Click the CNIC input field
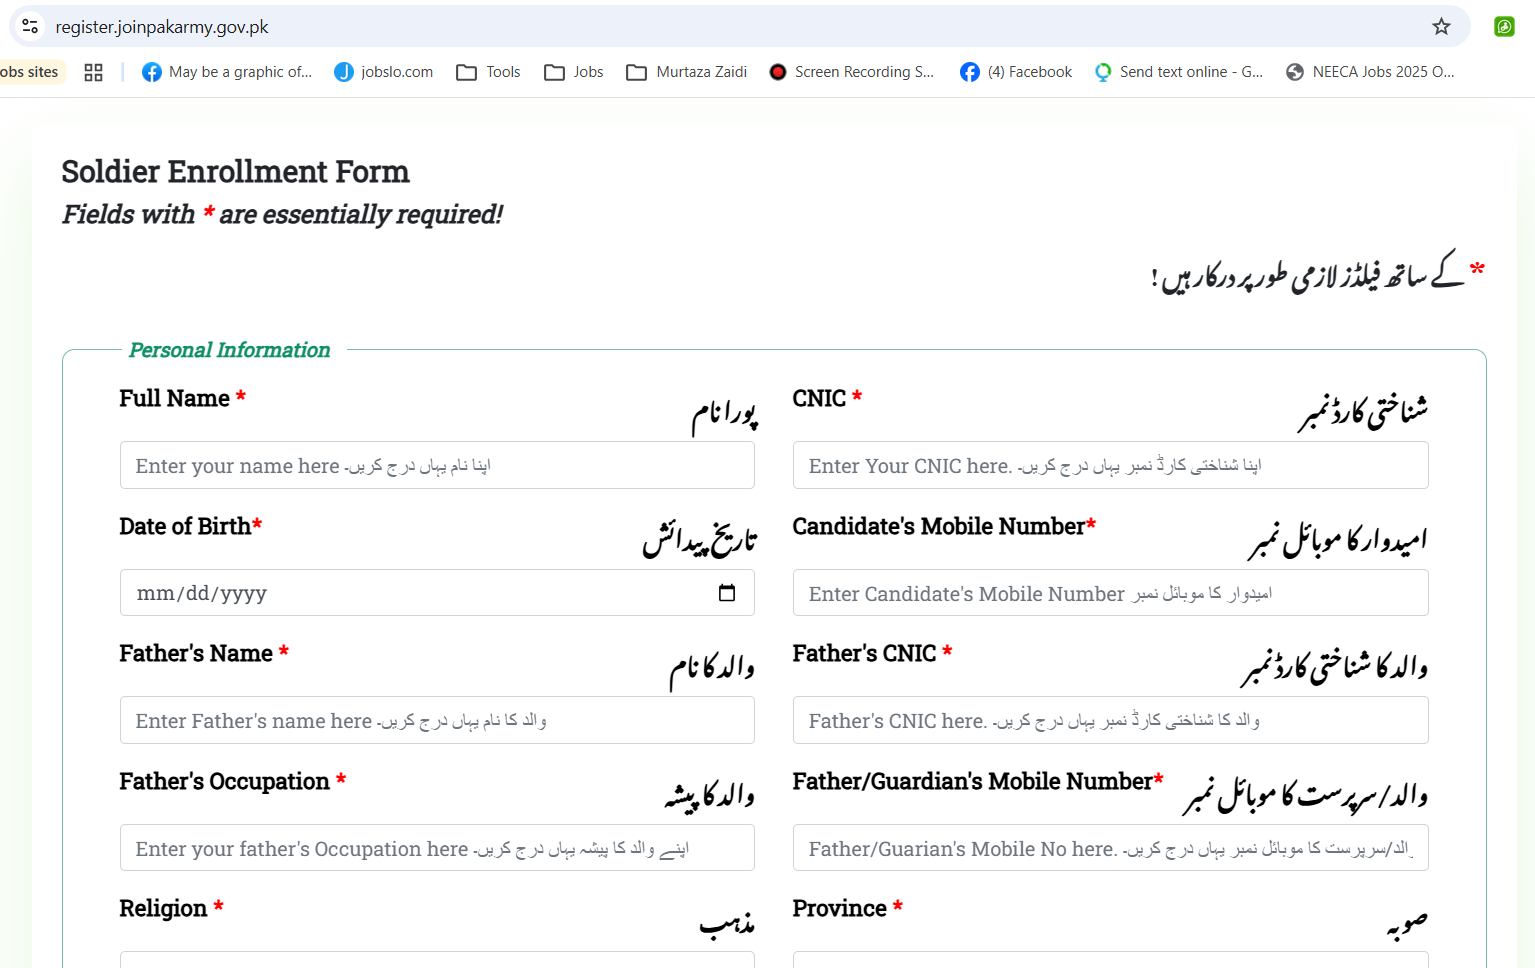Viewport: 1535px width, 968px height. point(1110,465)
